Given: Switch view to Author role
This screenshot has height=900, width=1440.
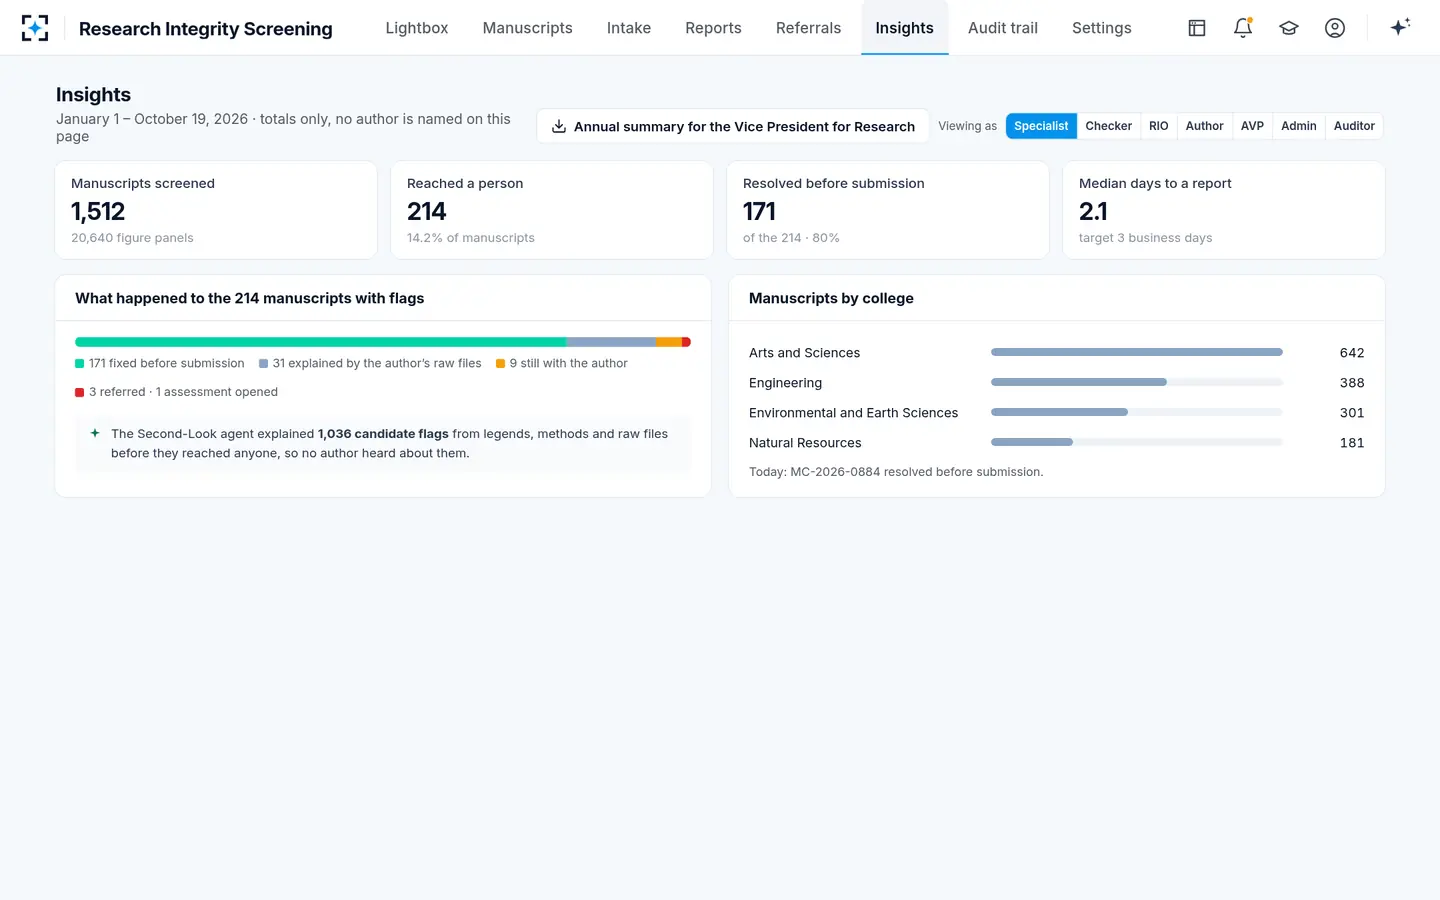Looking at the screenshot, I should pyautogui.click(x=1205, y=126).
